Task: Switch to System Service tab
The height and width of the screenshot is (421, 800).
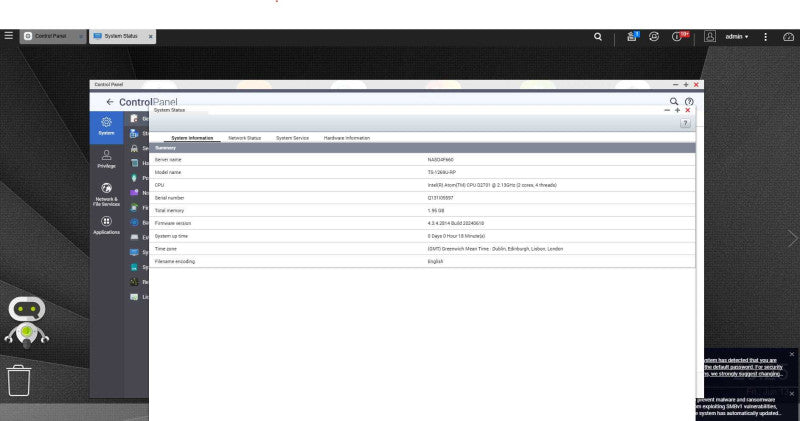Action: click(292, 138)
